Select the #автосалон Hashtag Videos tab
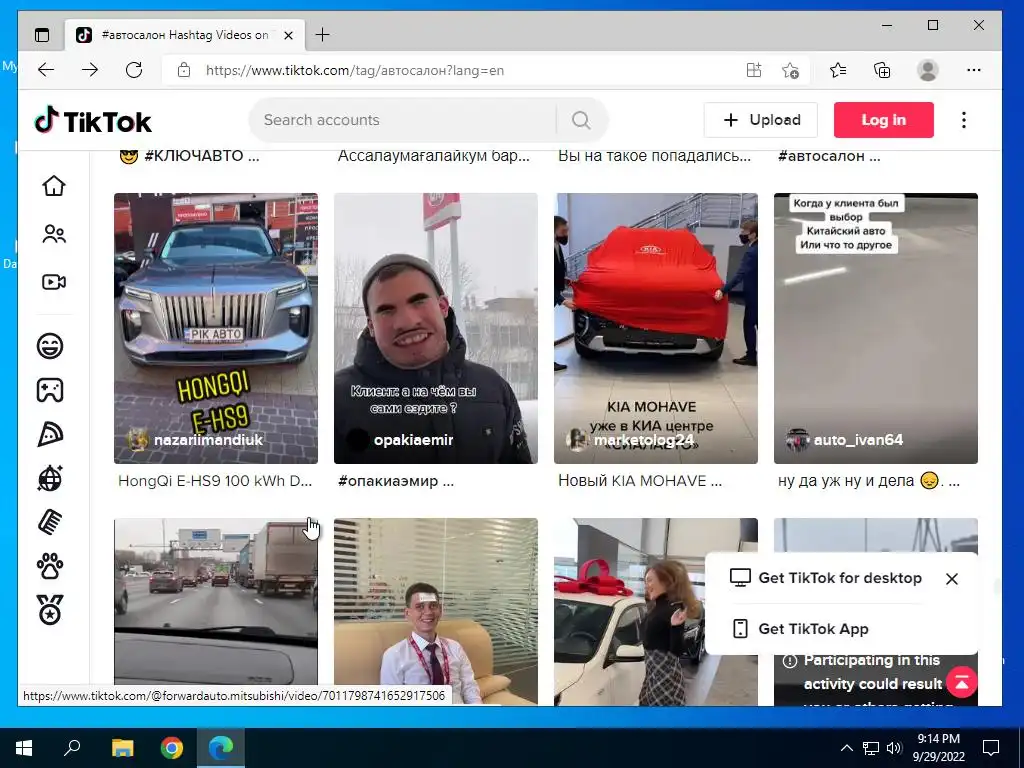Viewport: 1024px width, 768px height. (185, 35)
